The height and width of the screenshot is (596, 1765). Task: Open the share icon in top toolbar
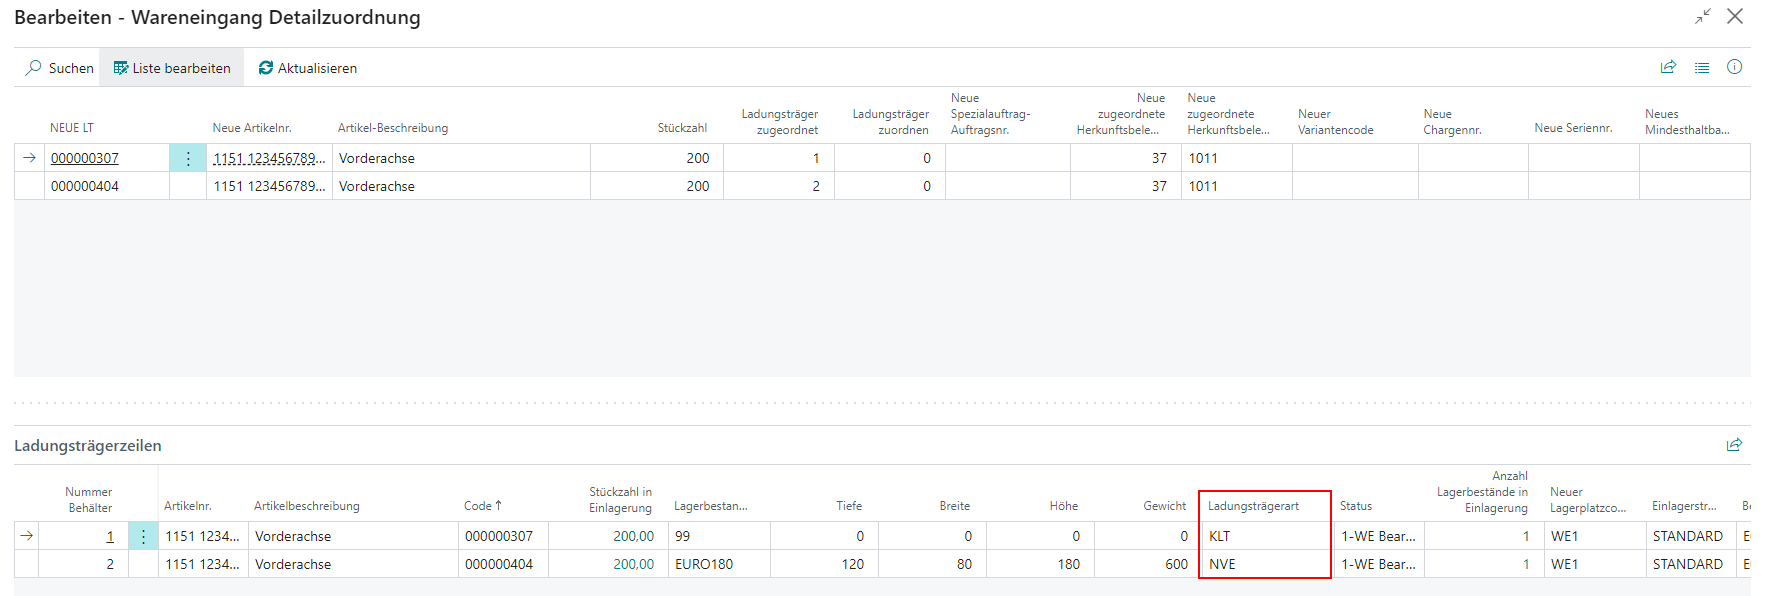pyautogui.click(x=1668, y=67)
